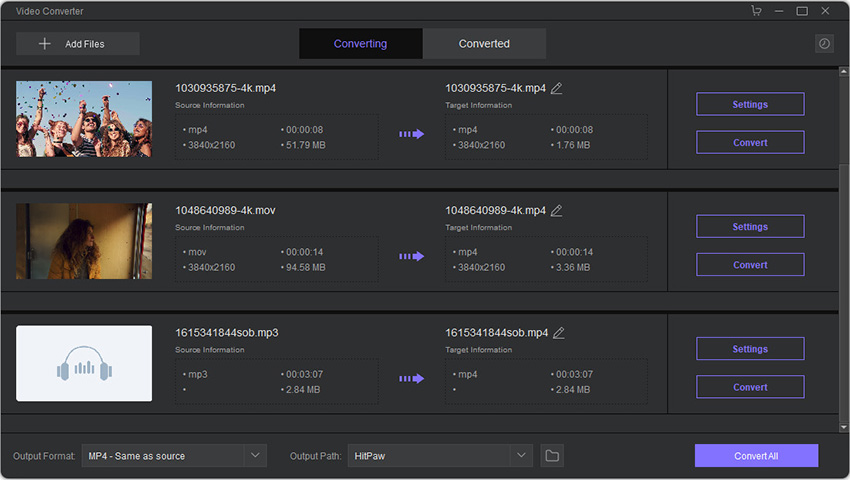
Task: Expand the Output Path dropdown arrow
Action: point(521,456)
